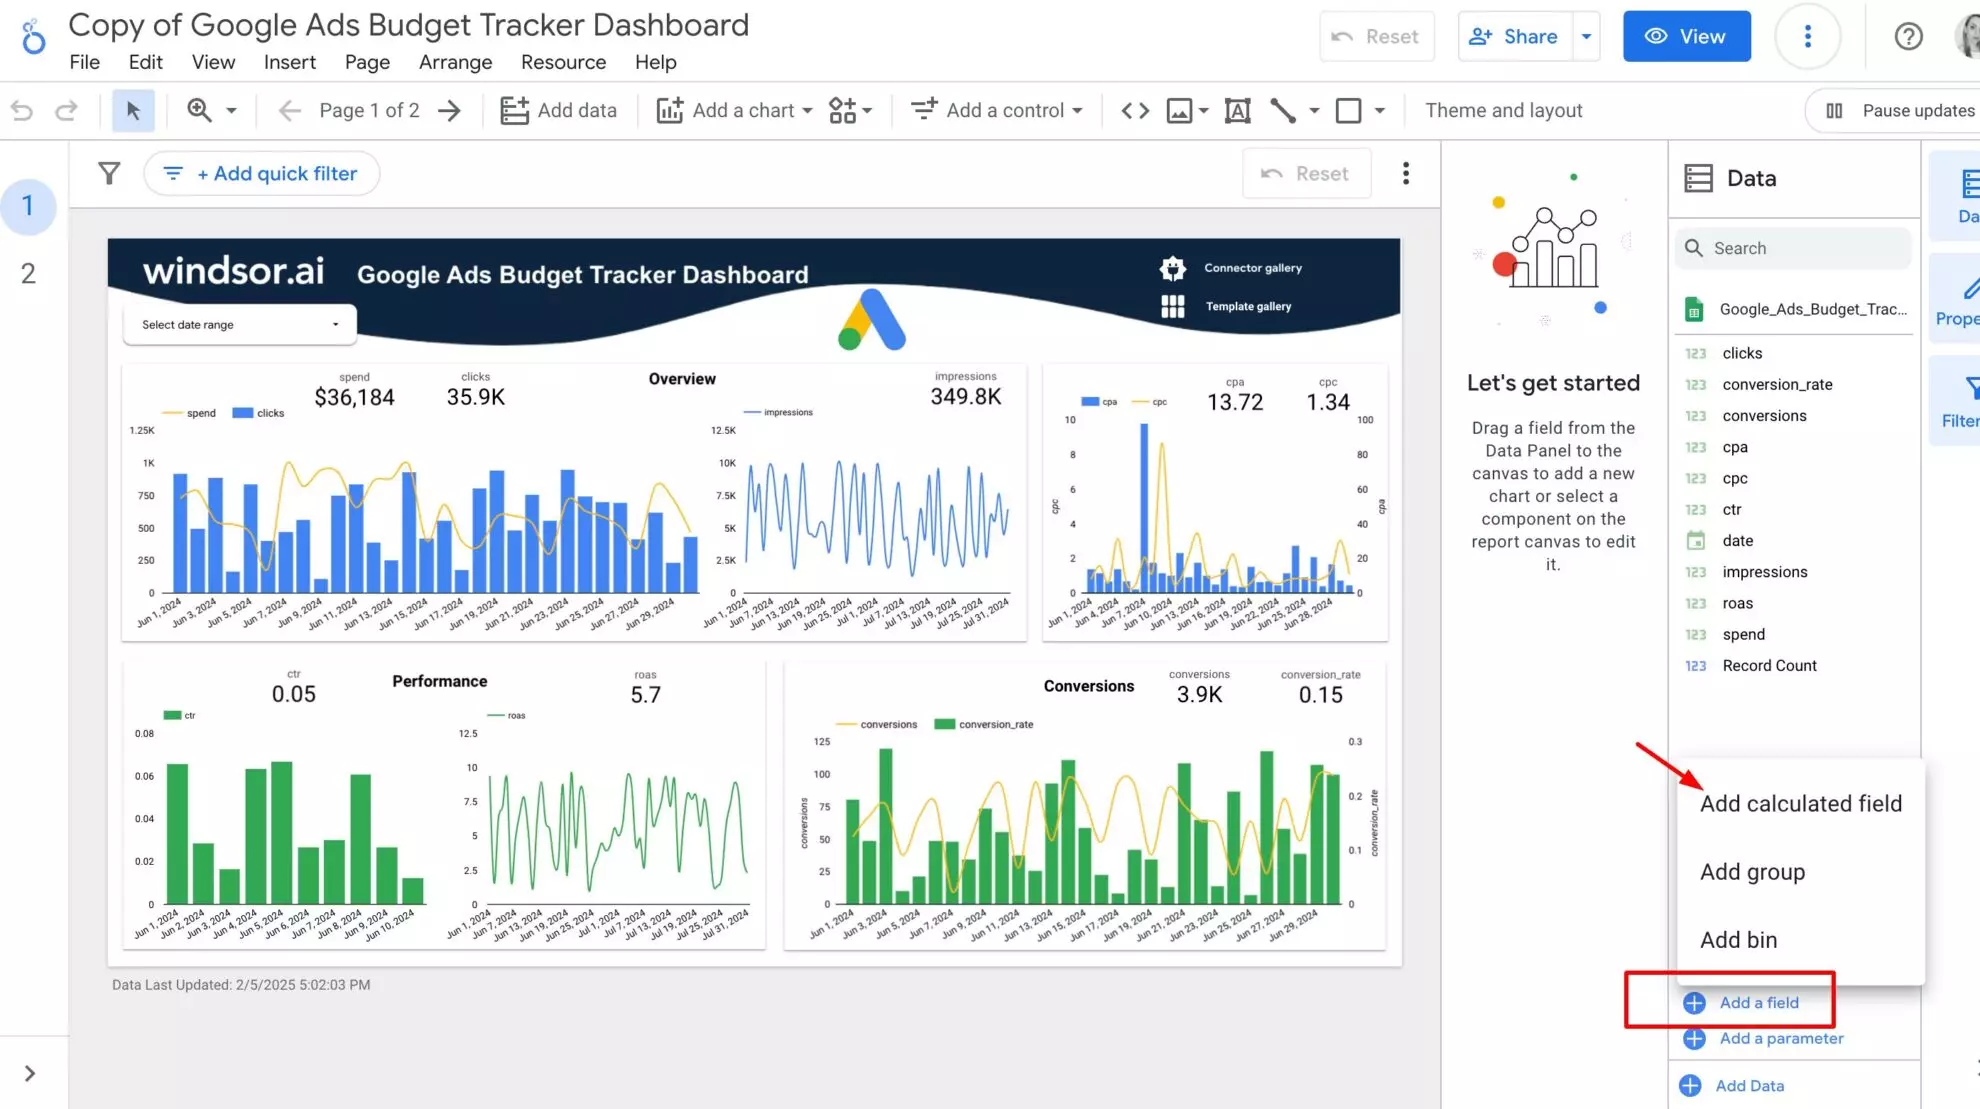Screen dimensions: 1980x1109
Task: Select the date field
Action: pos(1737,541)
